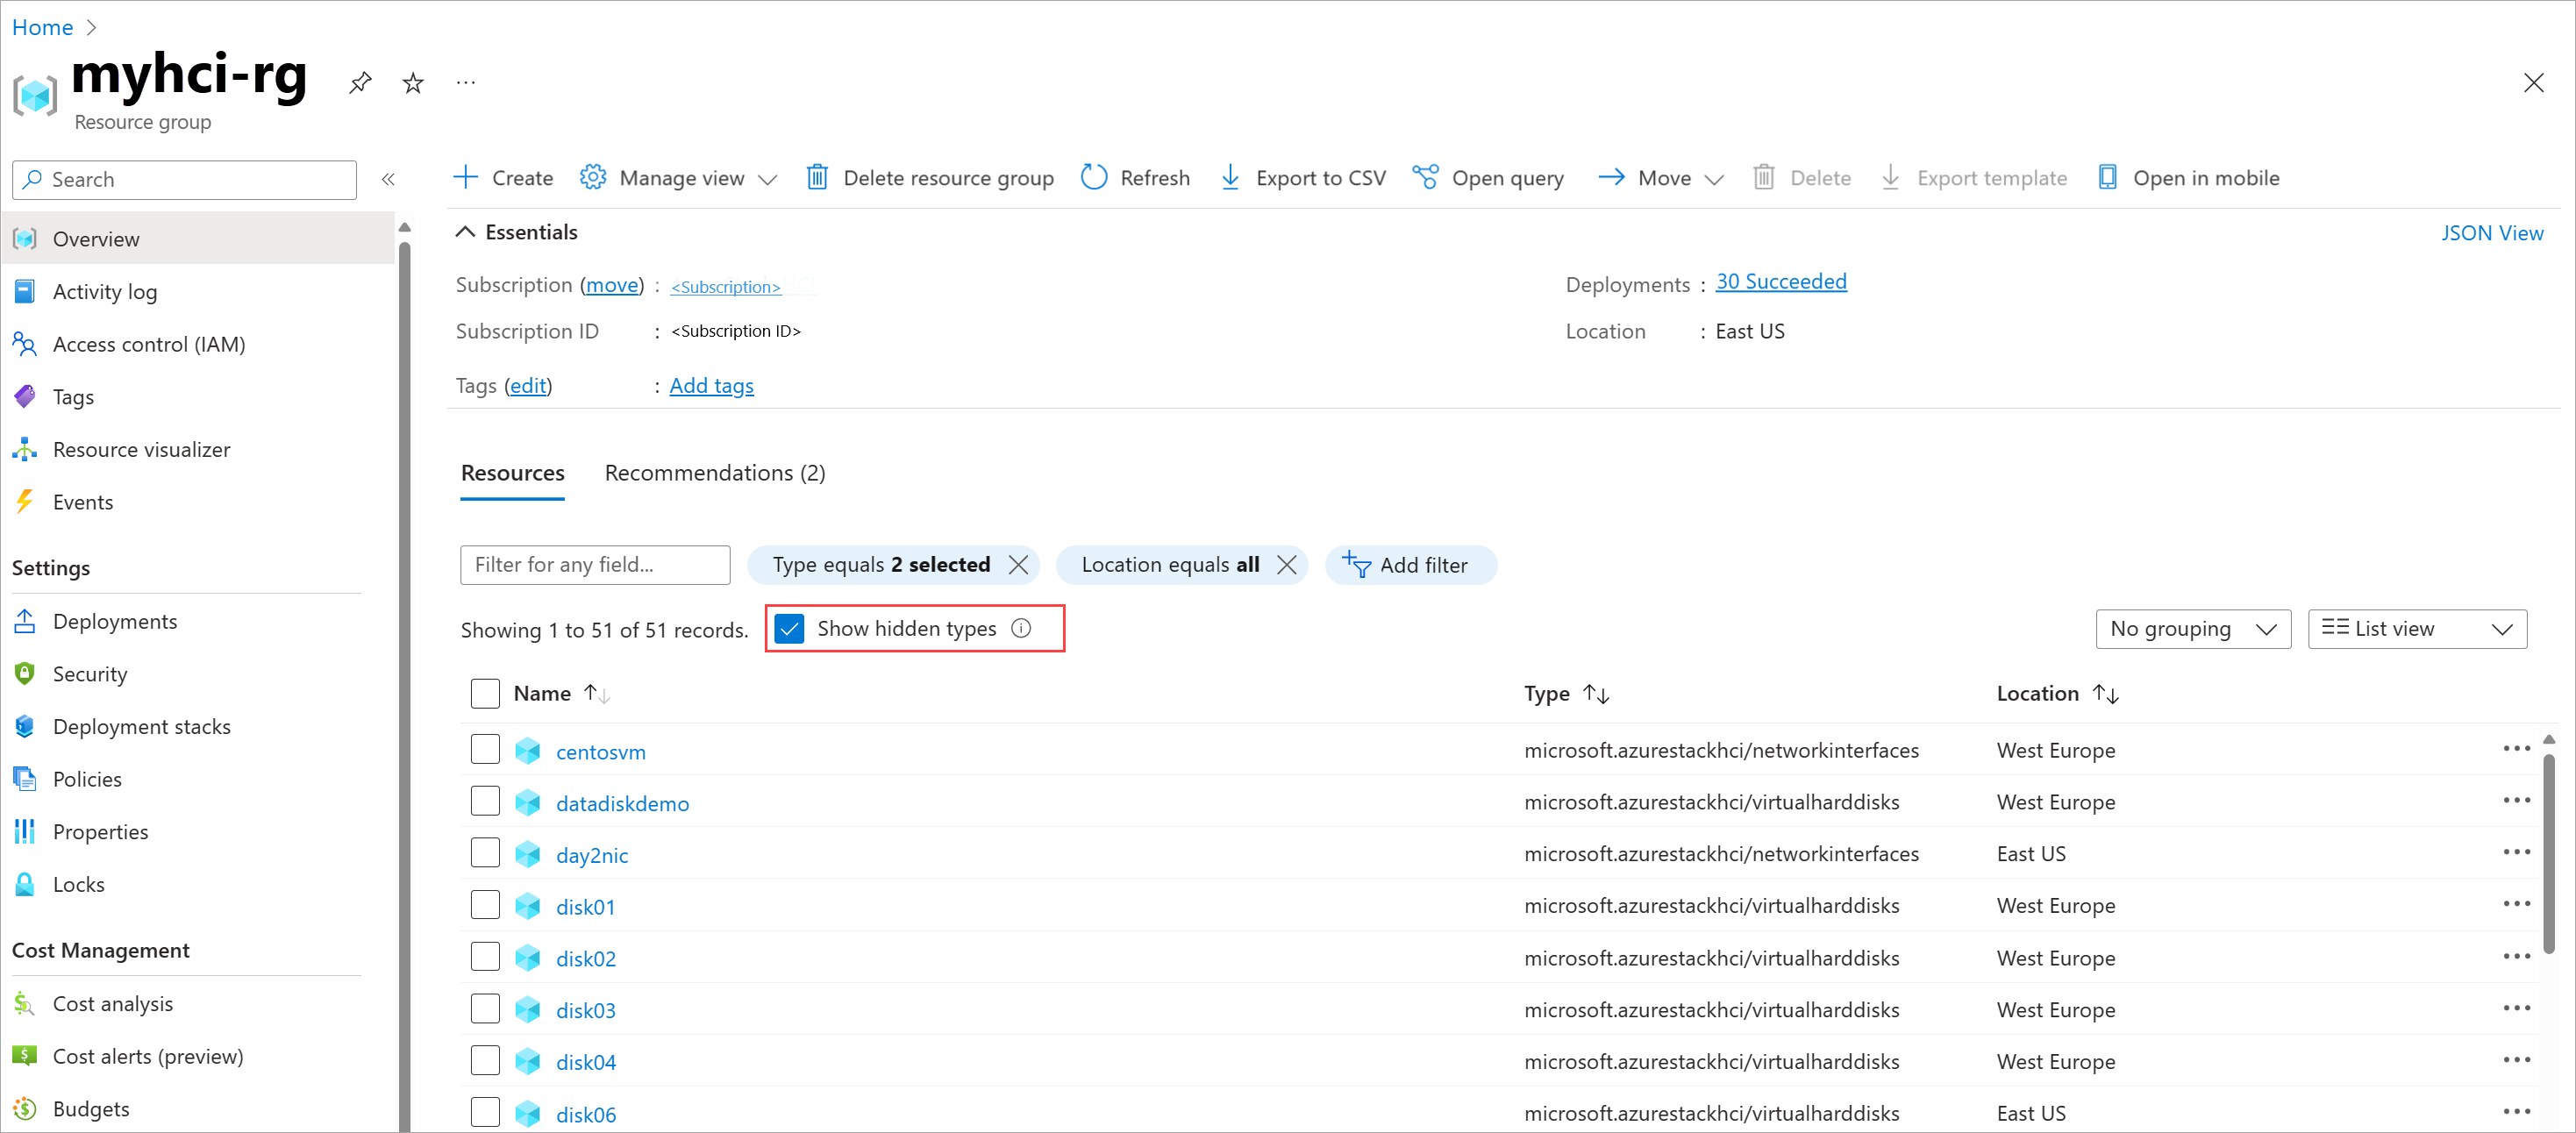This screenshot has width=2576, height=1133.
Task: Check the disk04 row checkbox
Action: (485, 1061)
